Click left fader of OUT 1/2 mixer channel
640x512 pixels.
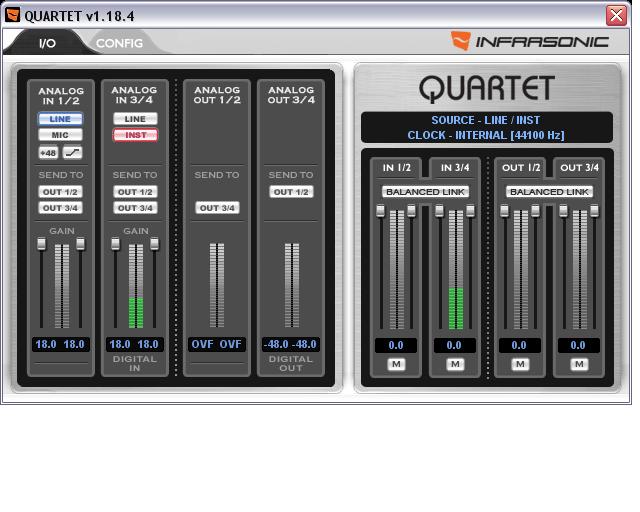click(x=504, y=211)
